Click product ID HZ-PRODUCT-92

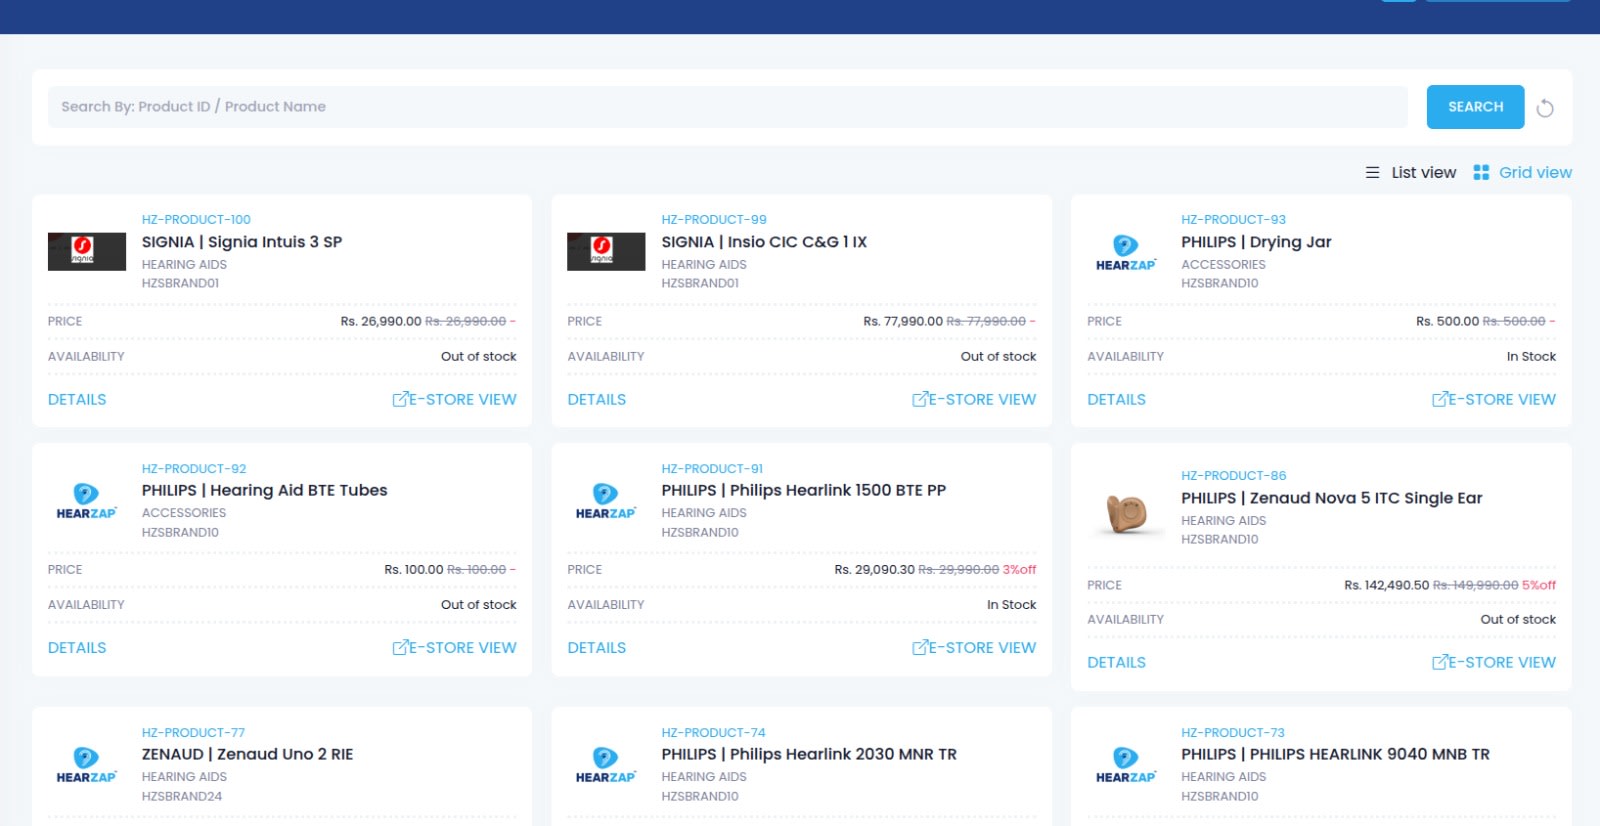(194, 469)
